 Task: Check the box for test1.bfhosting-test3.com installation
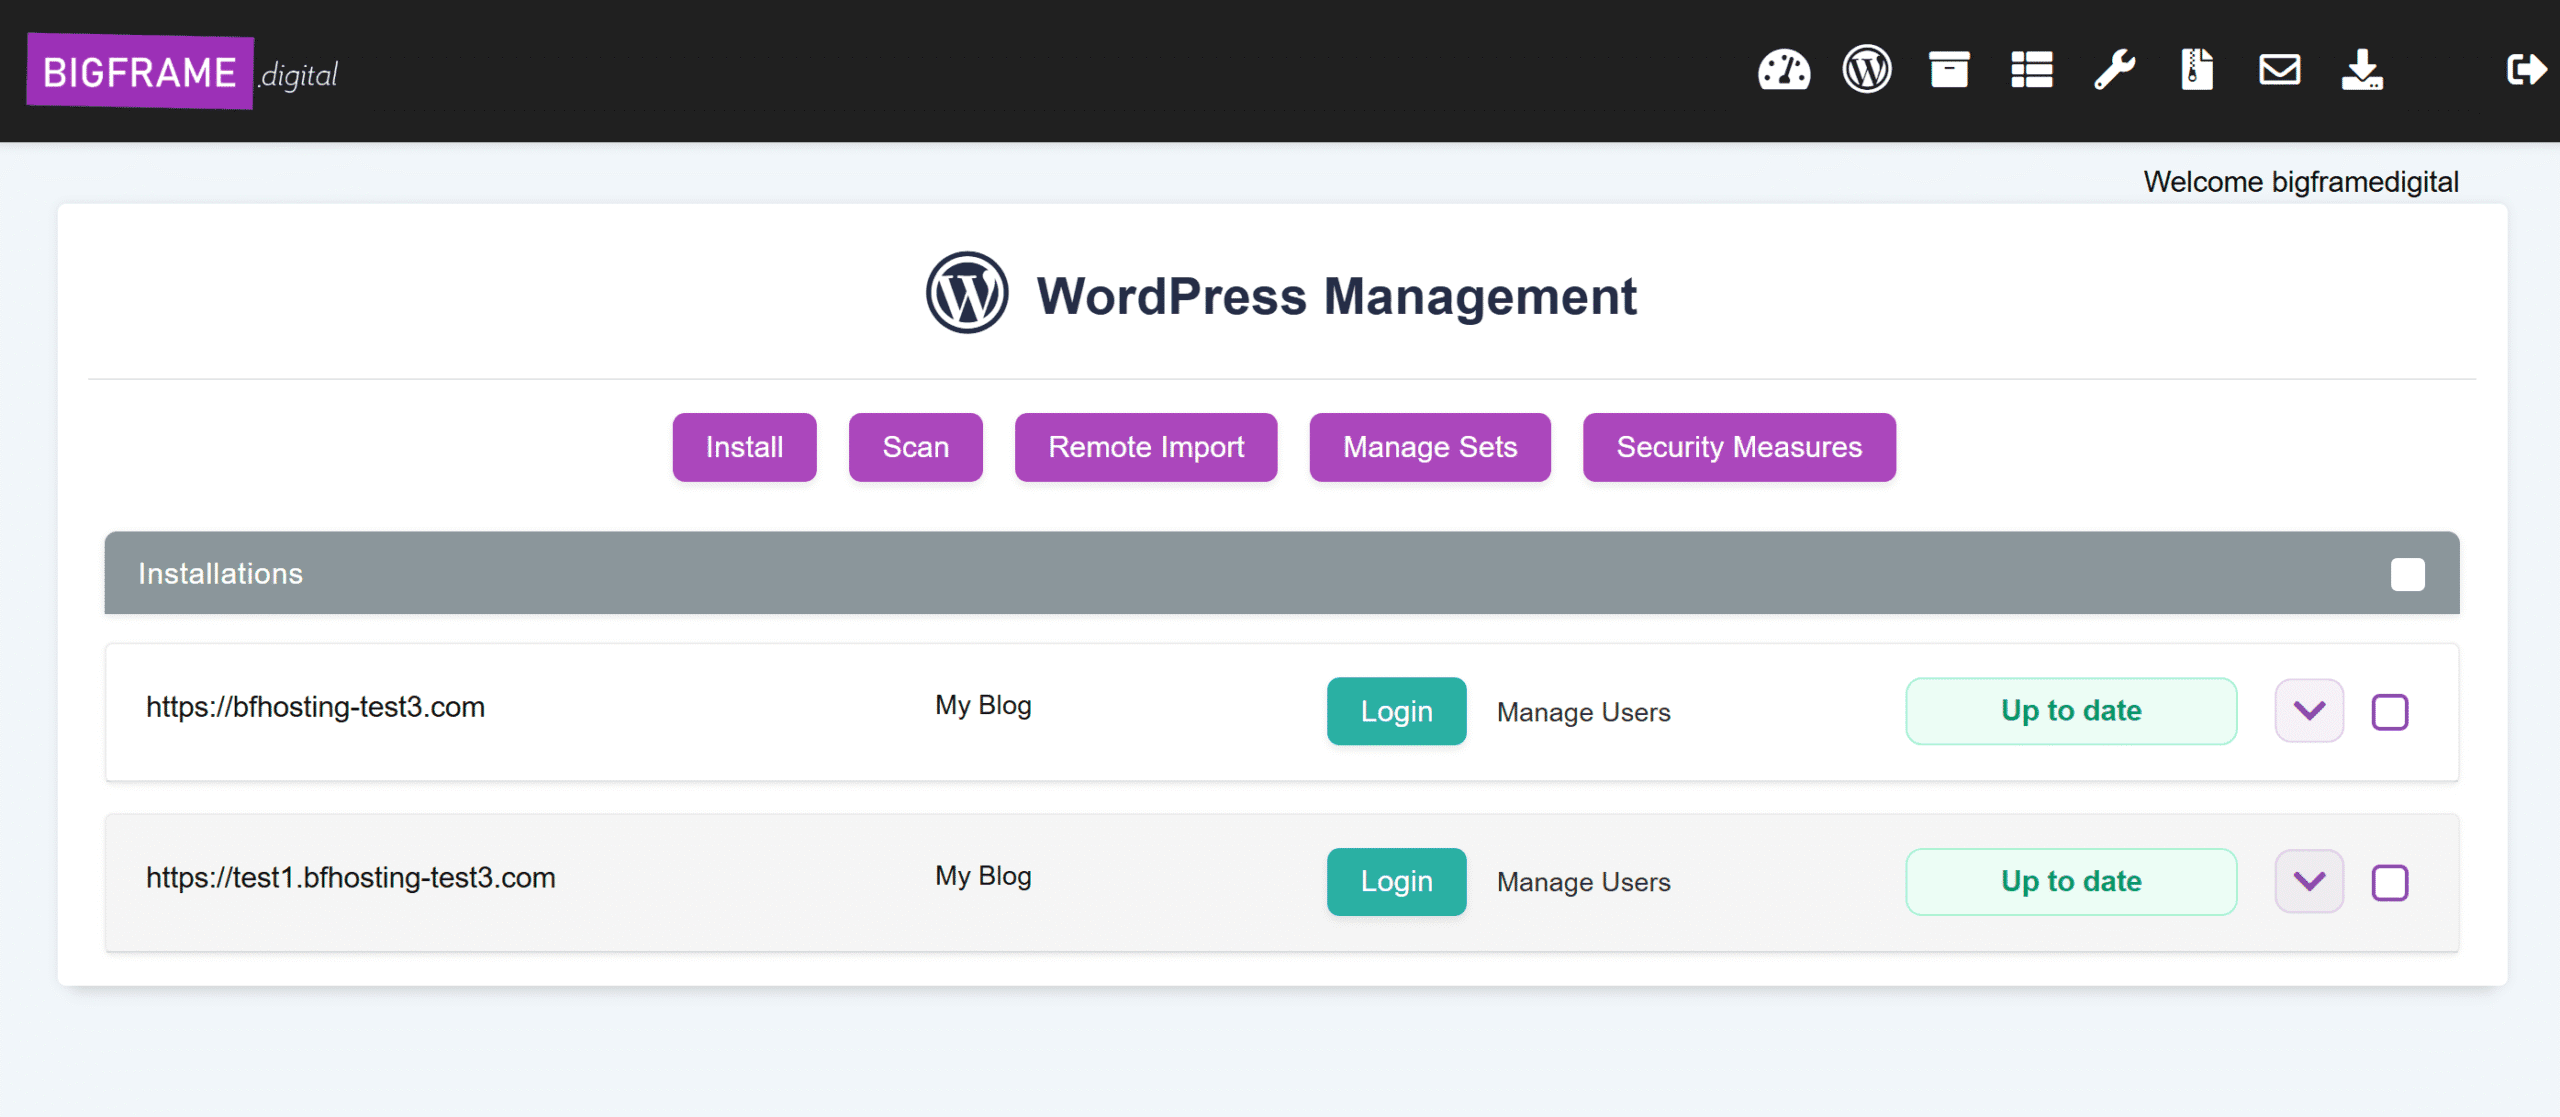click(x=2389, y=882)
